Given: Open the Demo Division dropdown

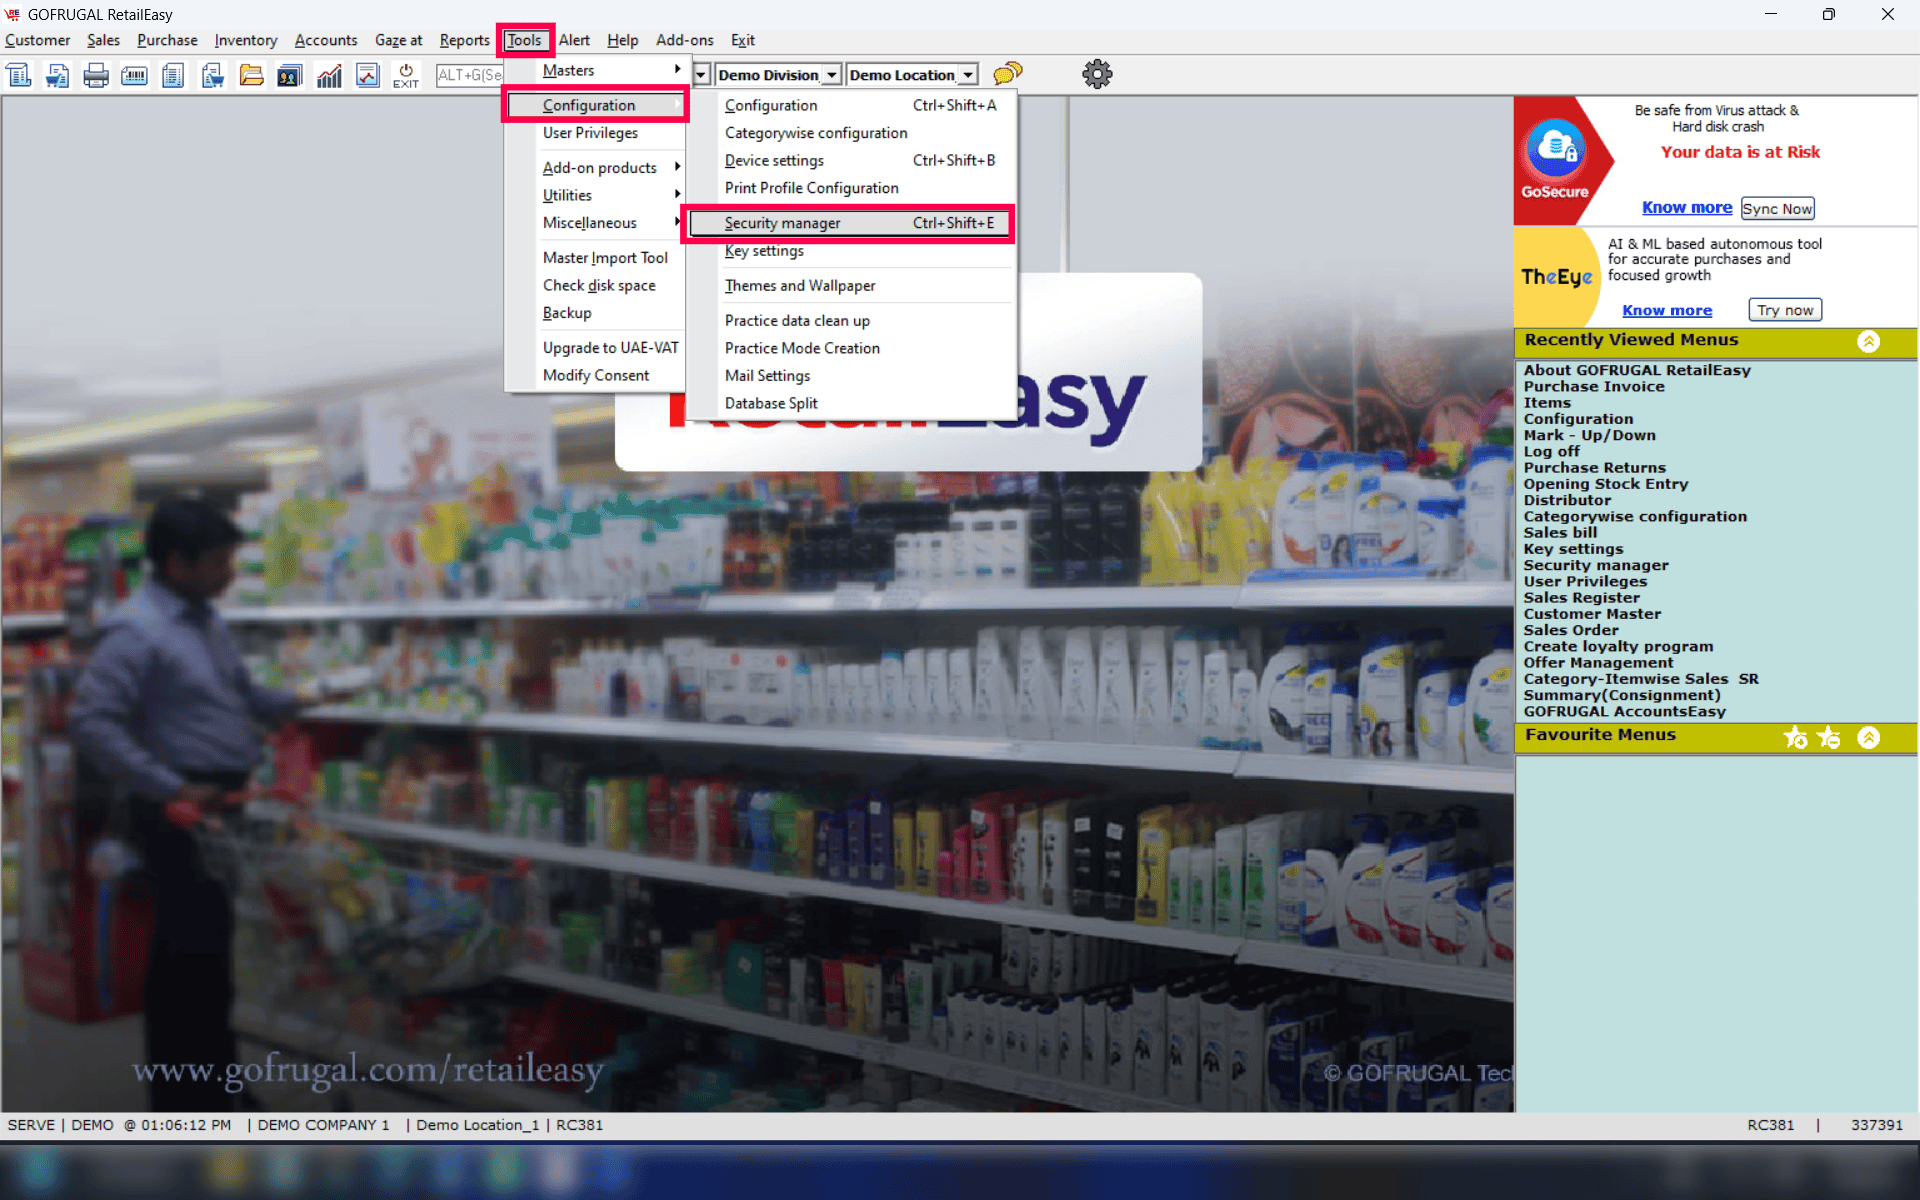Looking at the screenshot, I should click(x=831, y=75).
